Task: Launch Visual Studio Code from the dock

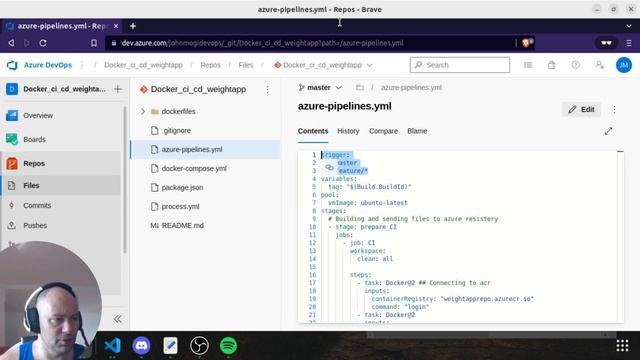Action: point(113,346)
